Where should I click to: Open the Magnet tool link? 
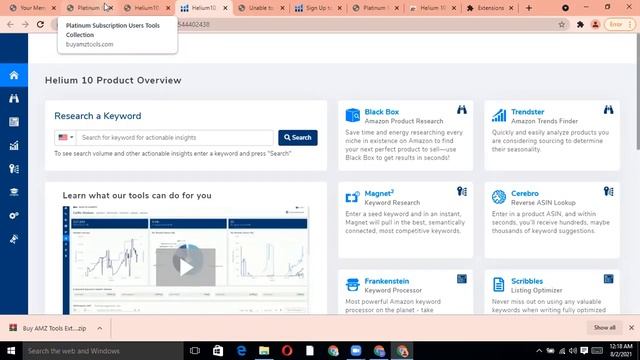pyautogui.click(x=379, y=193)
